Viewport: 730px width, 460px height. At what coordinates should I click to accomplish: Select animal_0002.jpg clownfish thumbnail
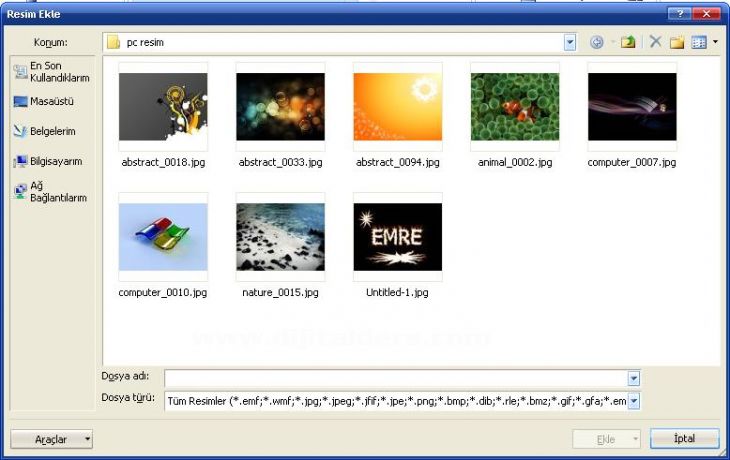(515, 107)
